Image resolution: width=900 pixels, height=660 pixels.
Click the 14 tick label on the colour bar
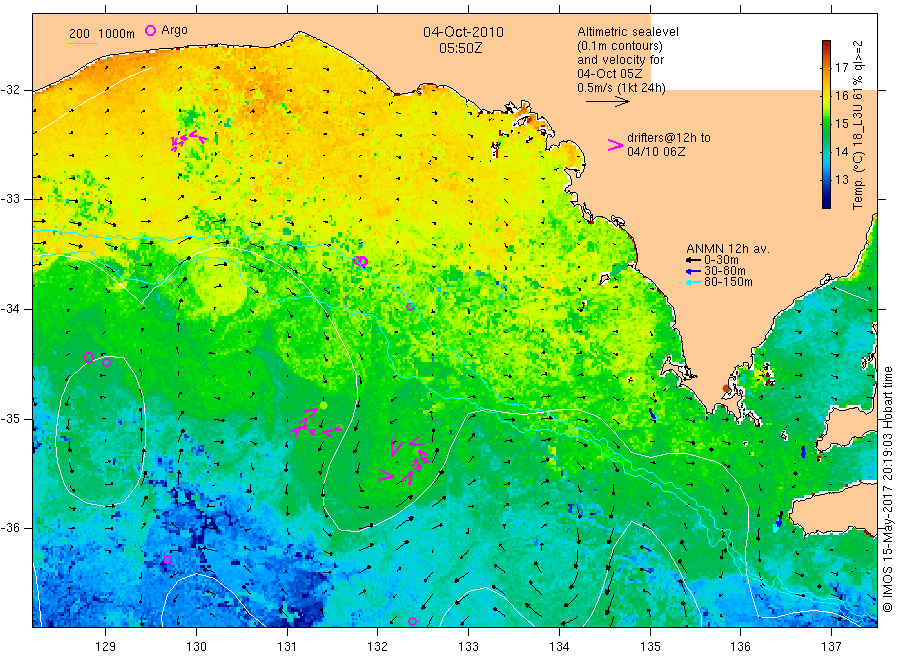(x=841, y=152)
